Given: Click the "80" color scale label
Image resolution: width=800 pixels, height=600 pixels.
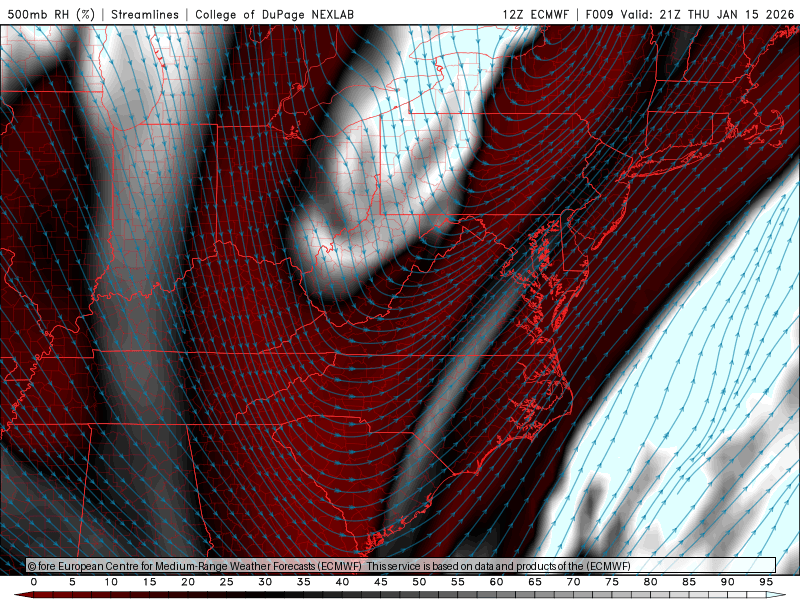Looking at the screenshot, I should click(651, 582).
